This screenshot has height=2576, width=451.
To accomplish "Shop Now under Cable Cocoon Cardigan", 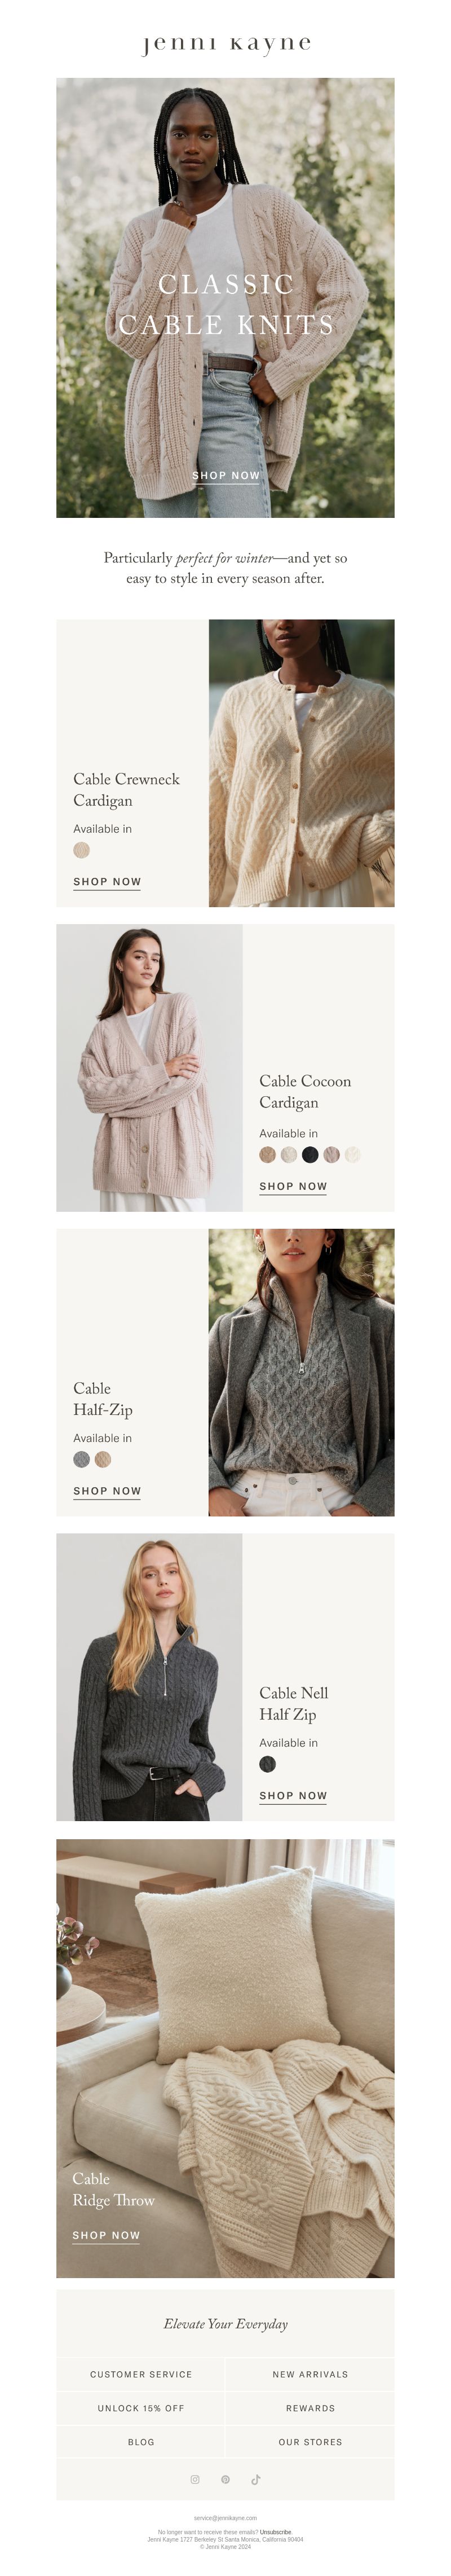I will click(293, 1187).
